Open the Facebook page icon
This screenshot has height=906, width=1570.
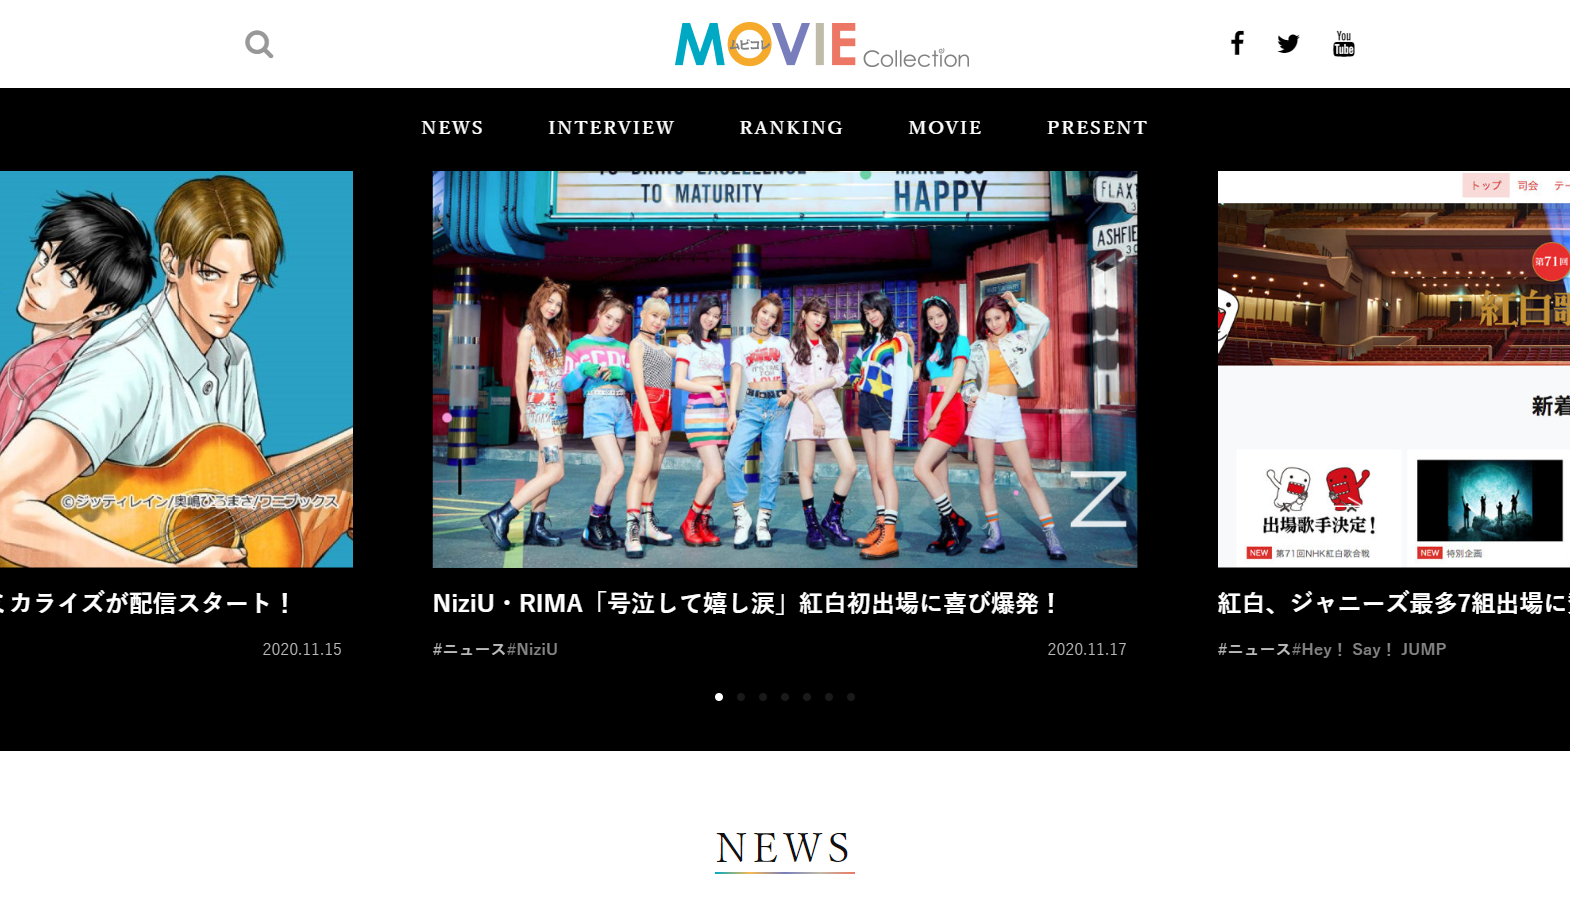pyautogui.click(x=1237, y=43)
